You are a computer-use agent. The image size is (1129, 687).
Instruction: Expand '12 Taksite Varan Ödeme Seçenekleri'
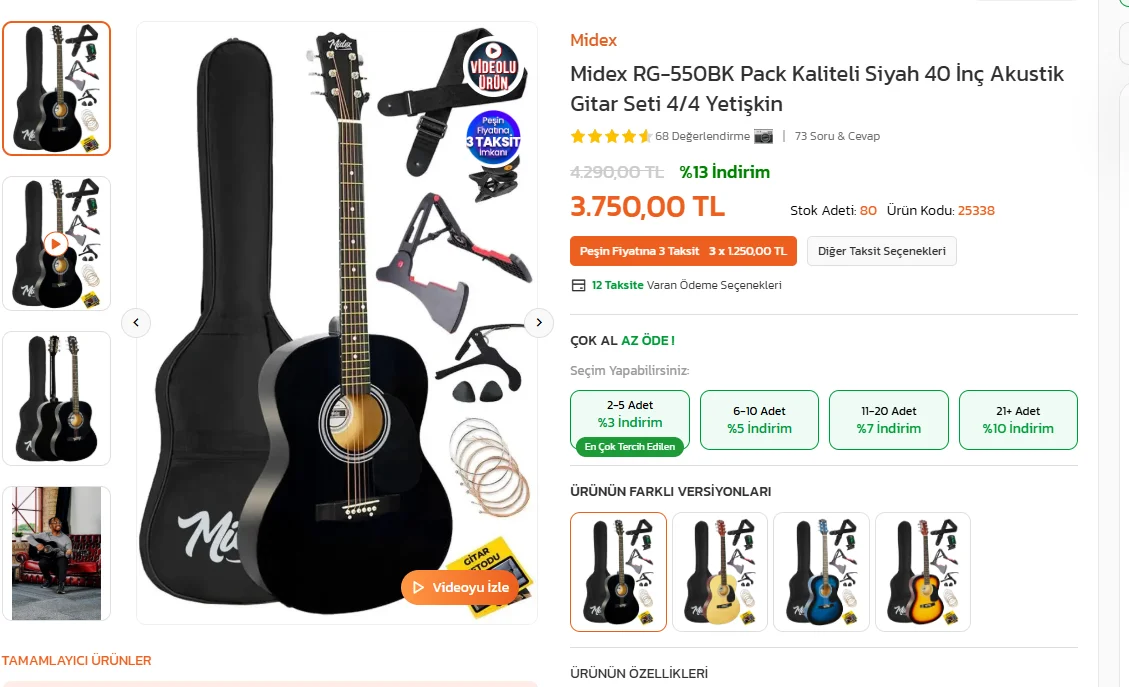(686, 285)
